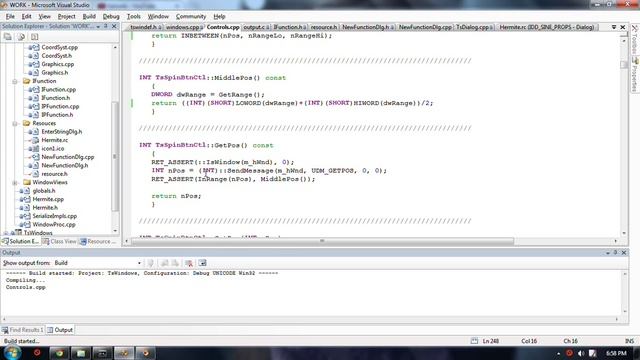This screenshot has width=640, height=360.
Task: Open Chrome from the taskbar
Action: click(x=59, y=353)
